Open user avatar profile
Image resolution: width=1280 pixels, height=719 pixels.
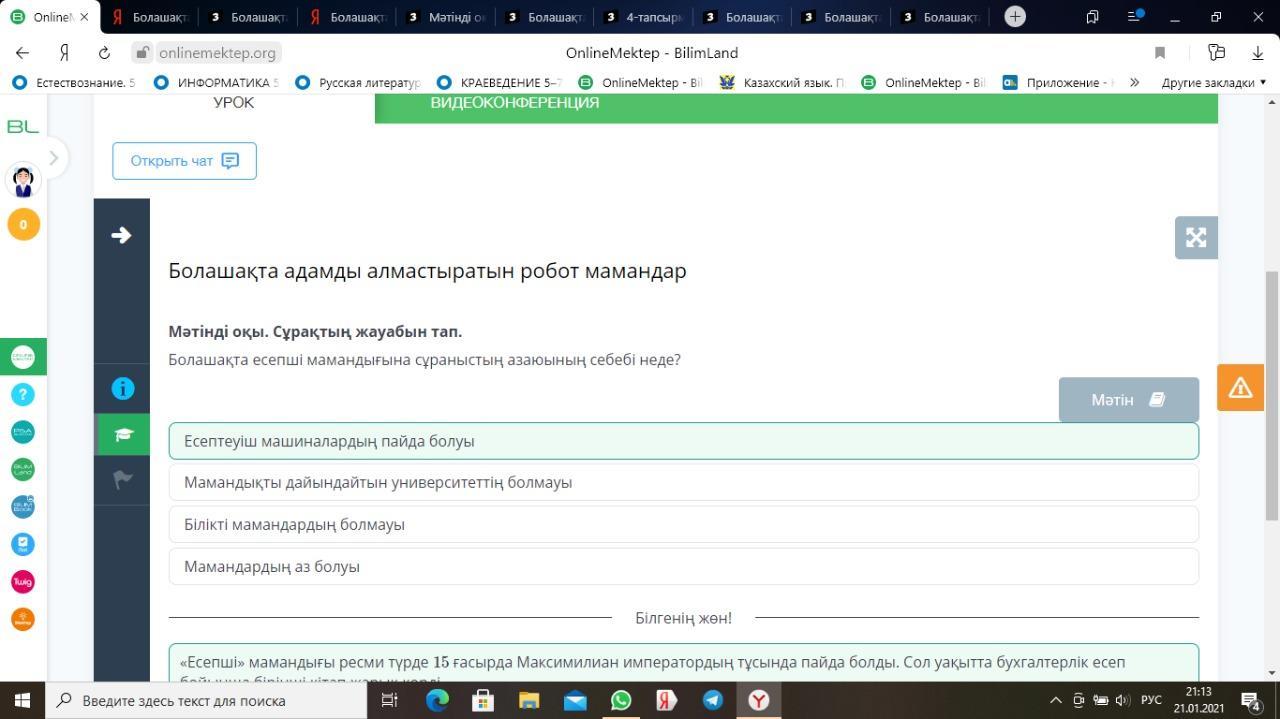[x=23, y=181]
